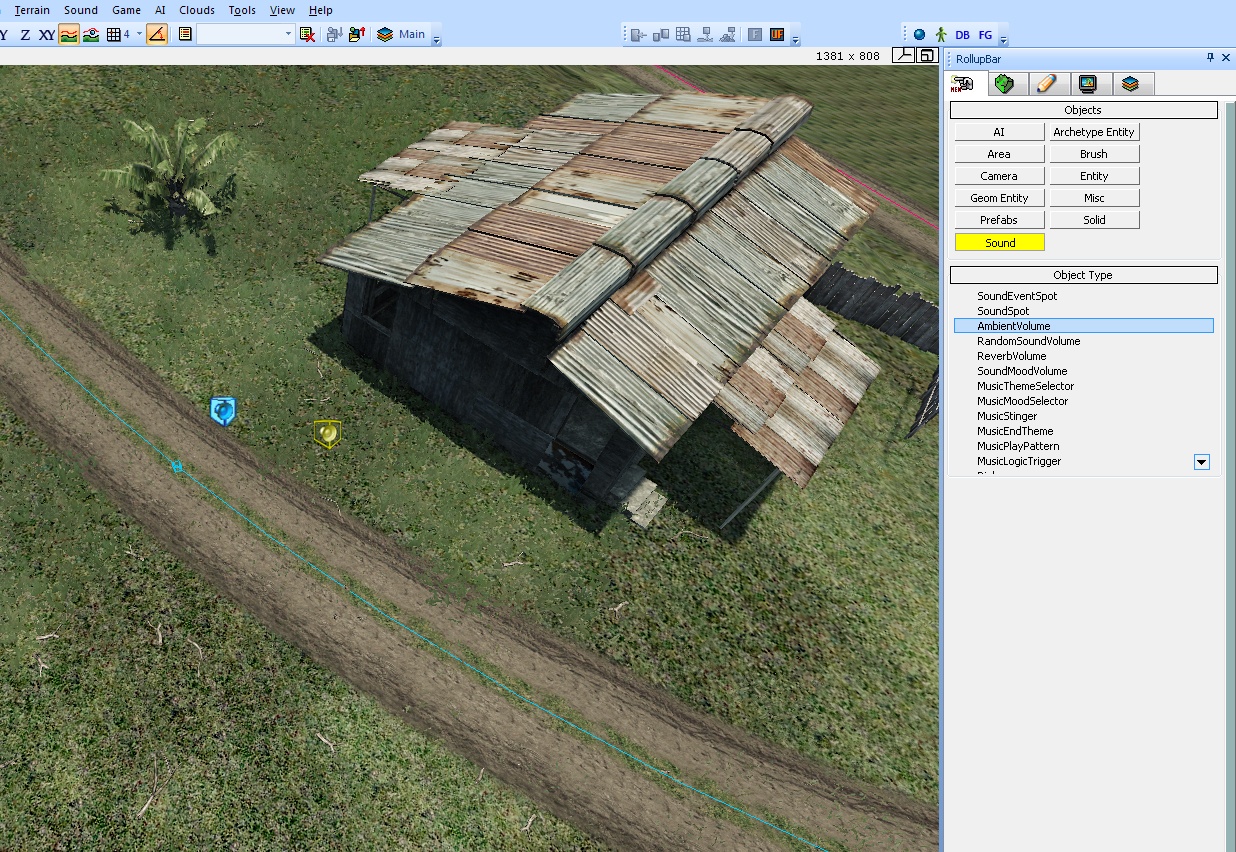Expand the Object Type list arrow

1202,462
